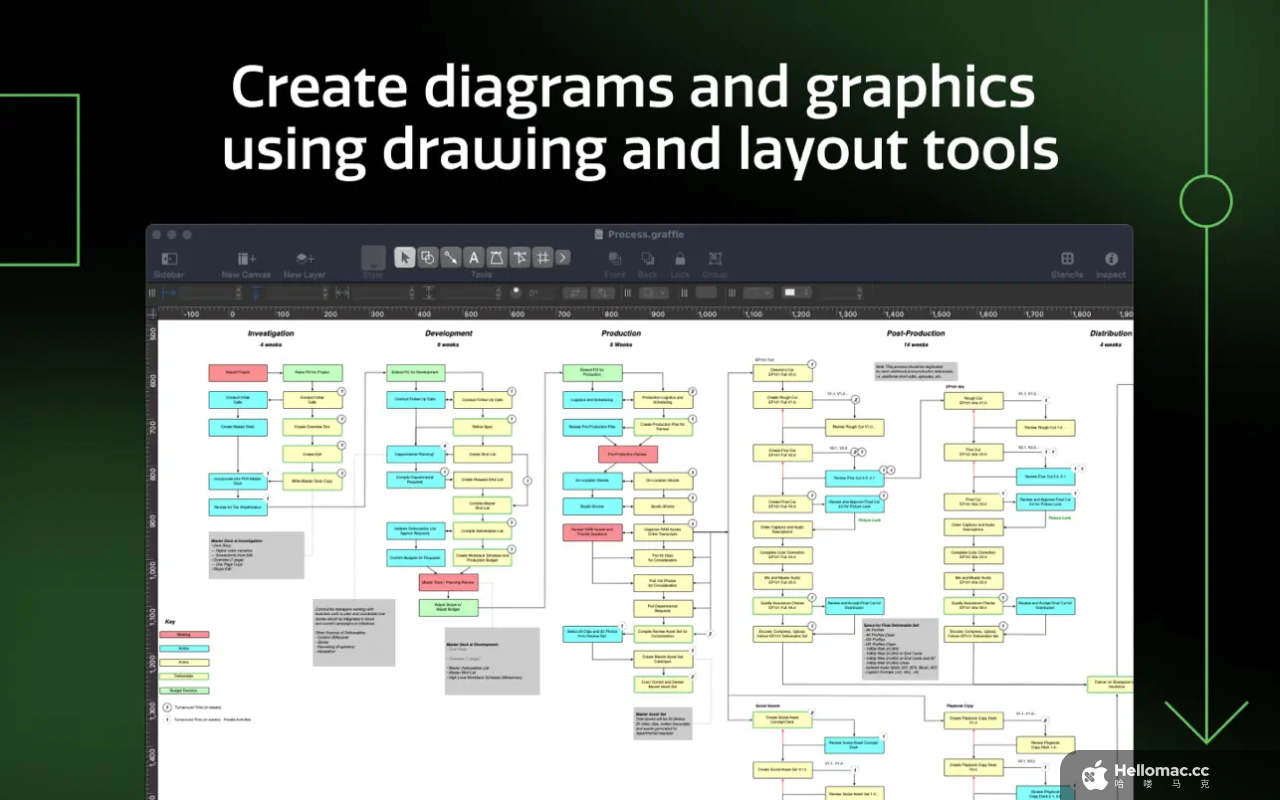This screenshot has height=800, width=1280.
Task: Select the Adjust Scope or Adjust Budget box
Action: pos(448,608)
